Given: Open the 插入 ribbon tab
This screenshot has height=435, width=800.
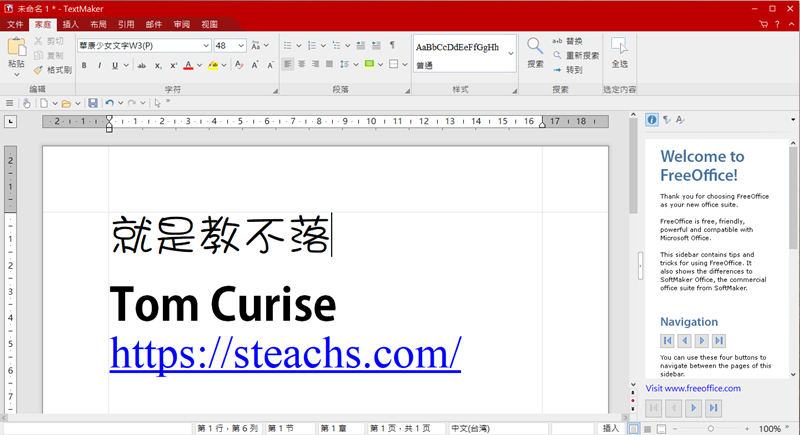Looking at the screenshot, I should coord(70,23).
